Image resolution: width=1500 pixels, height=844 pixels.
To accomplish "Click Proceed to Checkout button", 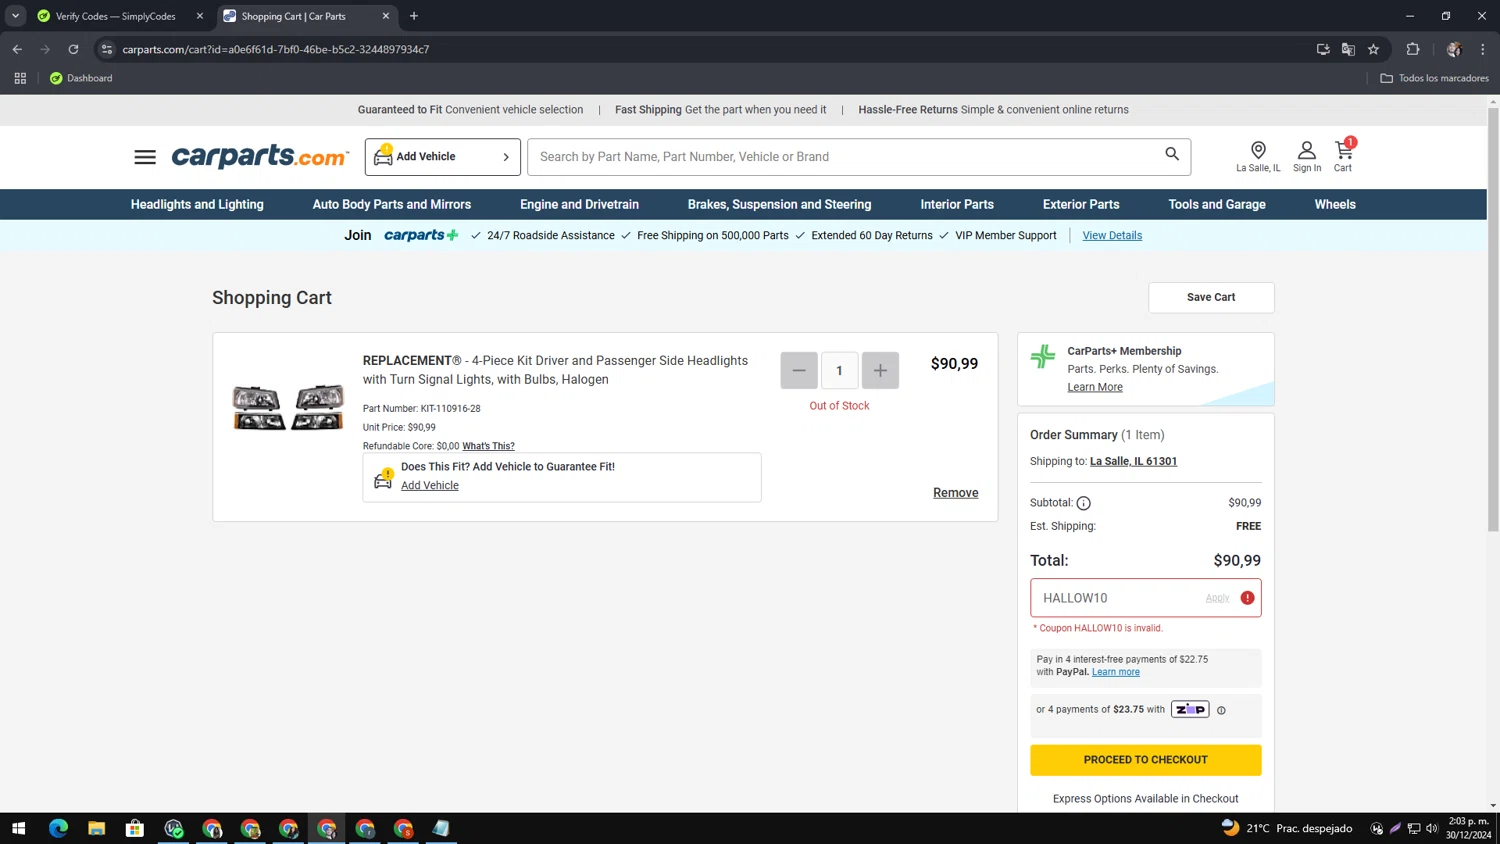I will (1145, 760).
